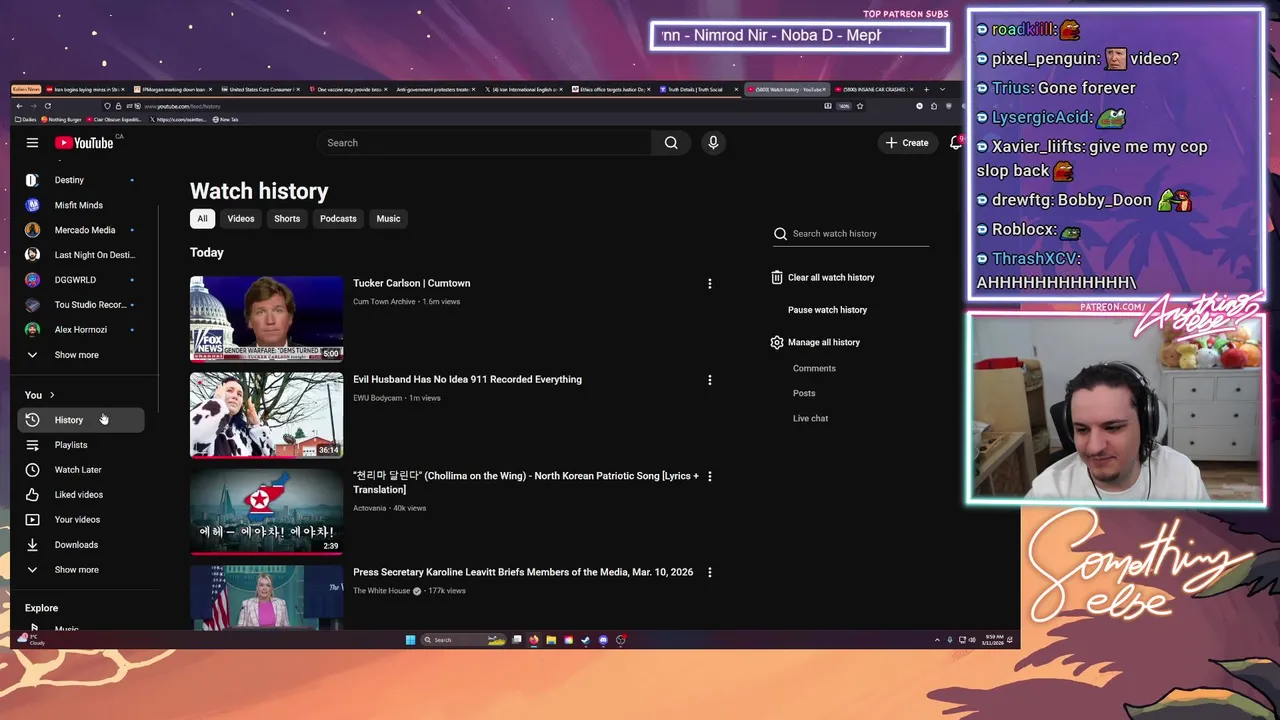Open the EWU Bodycam channel link
Screen dimensions: 1280x720
pos(377,398)
